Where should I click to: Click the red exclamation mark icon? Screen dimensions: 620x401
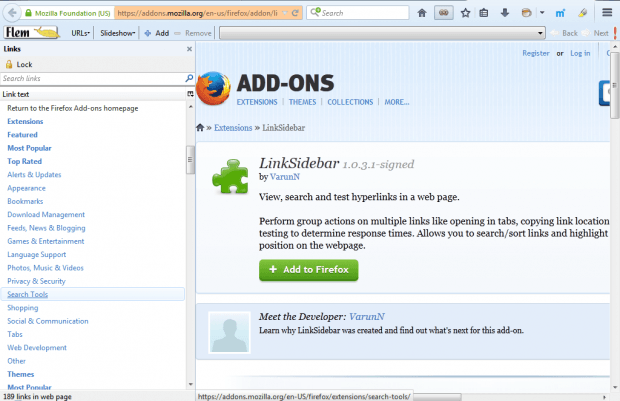(615, 33)
